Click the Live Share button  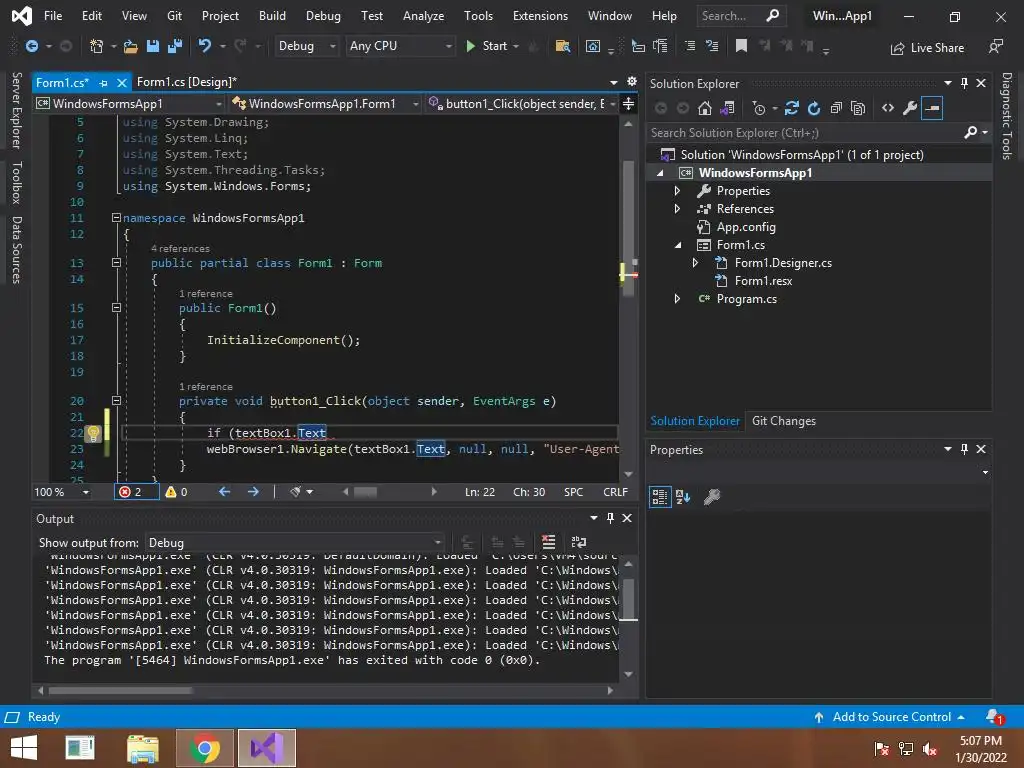(x=927, y=48)
